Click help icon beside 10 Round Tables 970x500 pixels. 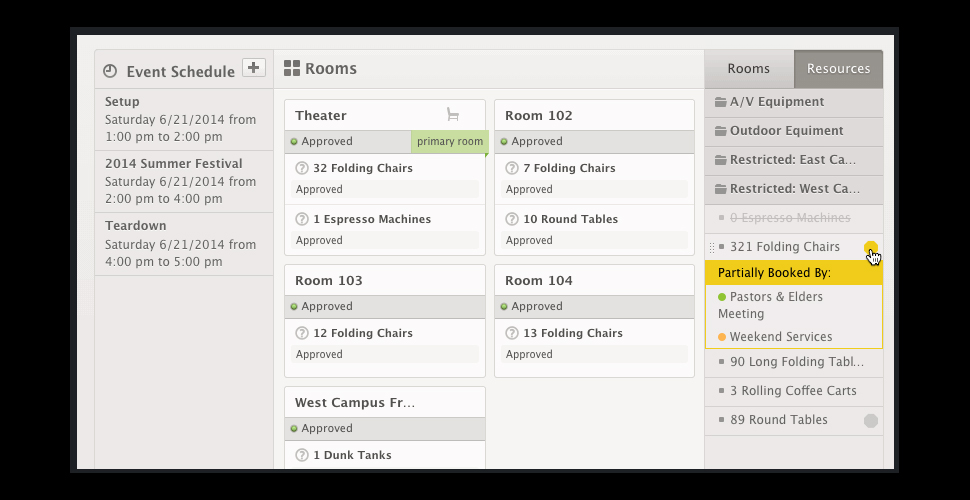point(511,219)
